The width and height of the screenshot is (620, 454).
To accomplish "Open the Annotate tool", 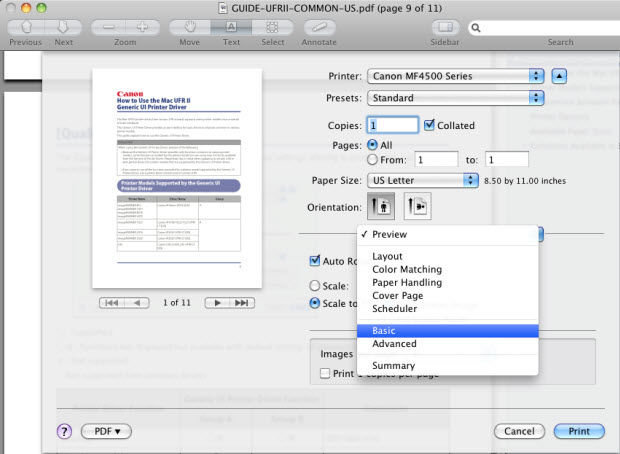I will 319,27.
